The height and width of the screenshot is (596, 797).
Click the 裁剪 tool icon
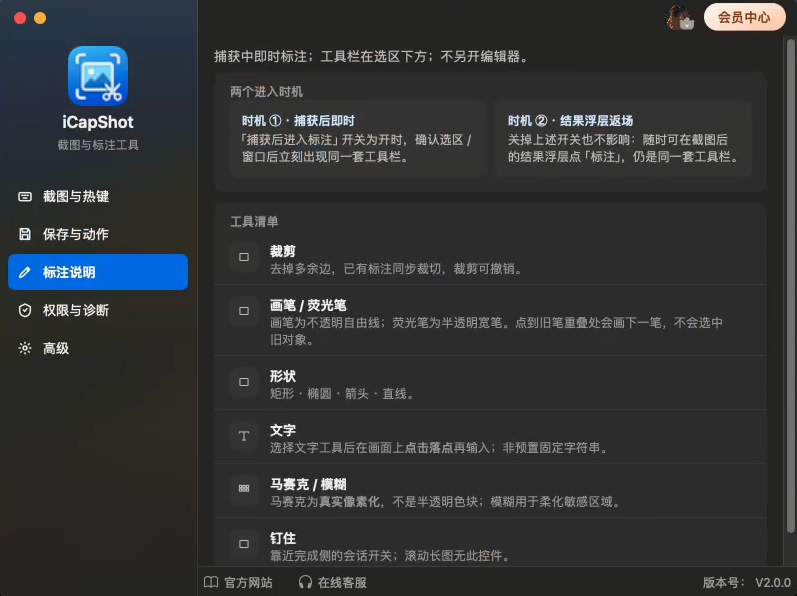tap(244, 257)
